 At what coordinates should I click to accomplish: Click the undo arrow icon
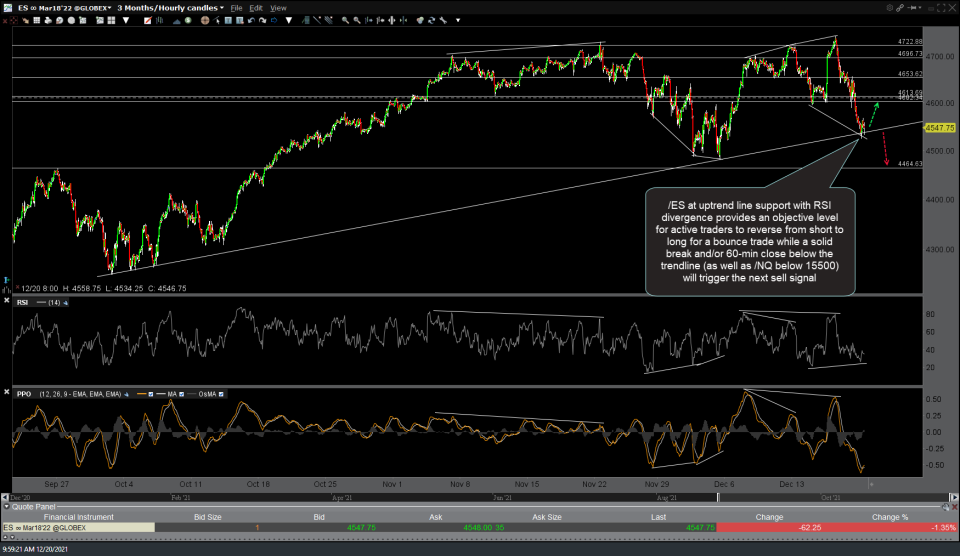251,20
